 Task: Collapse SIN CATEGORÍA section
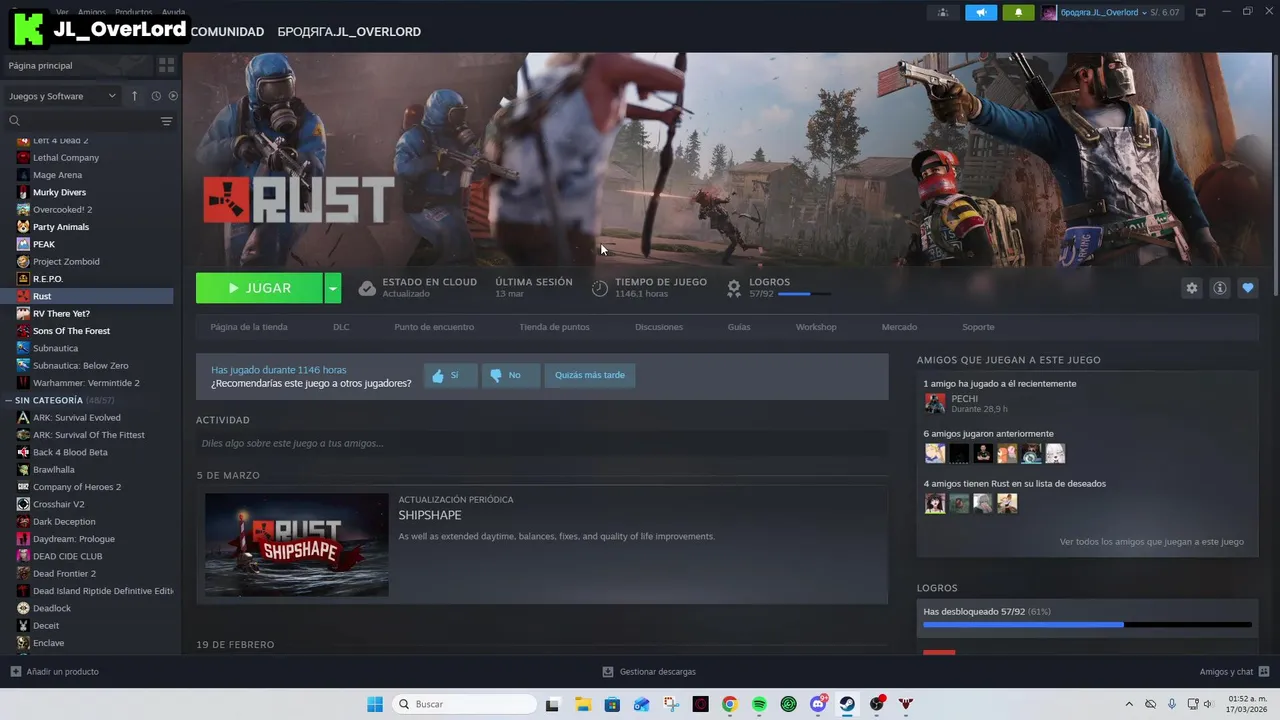(x=10, y=400)
